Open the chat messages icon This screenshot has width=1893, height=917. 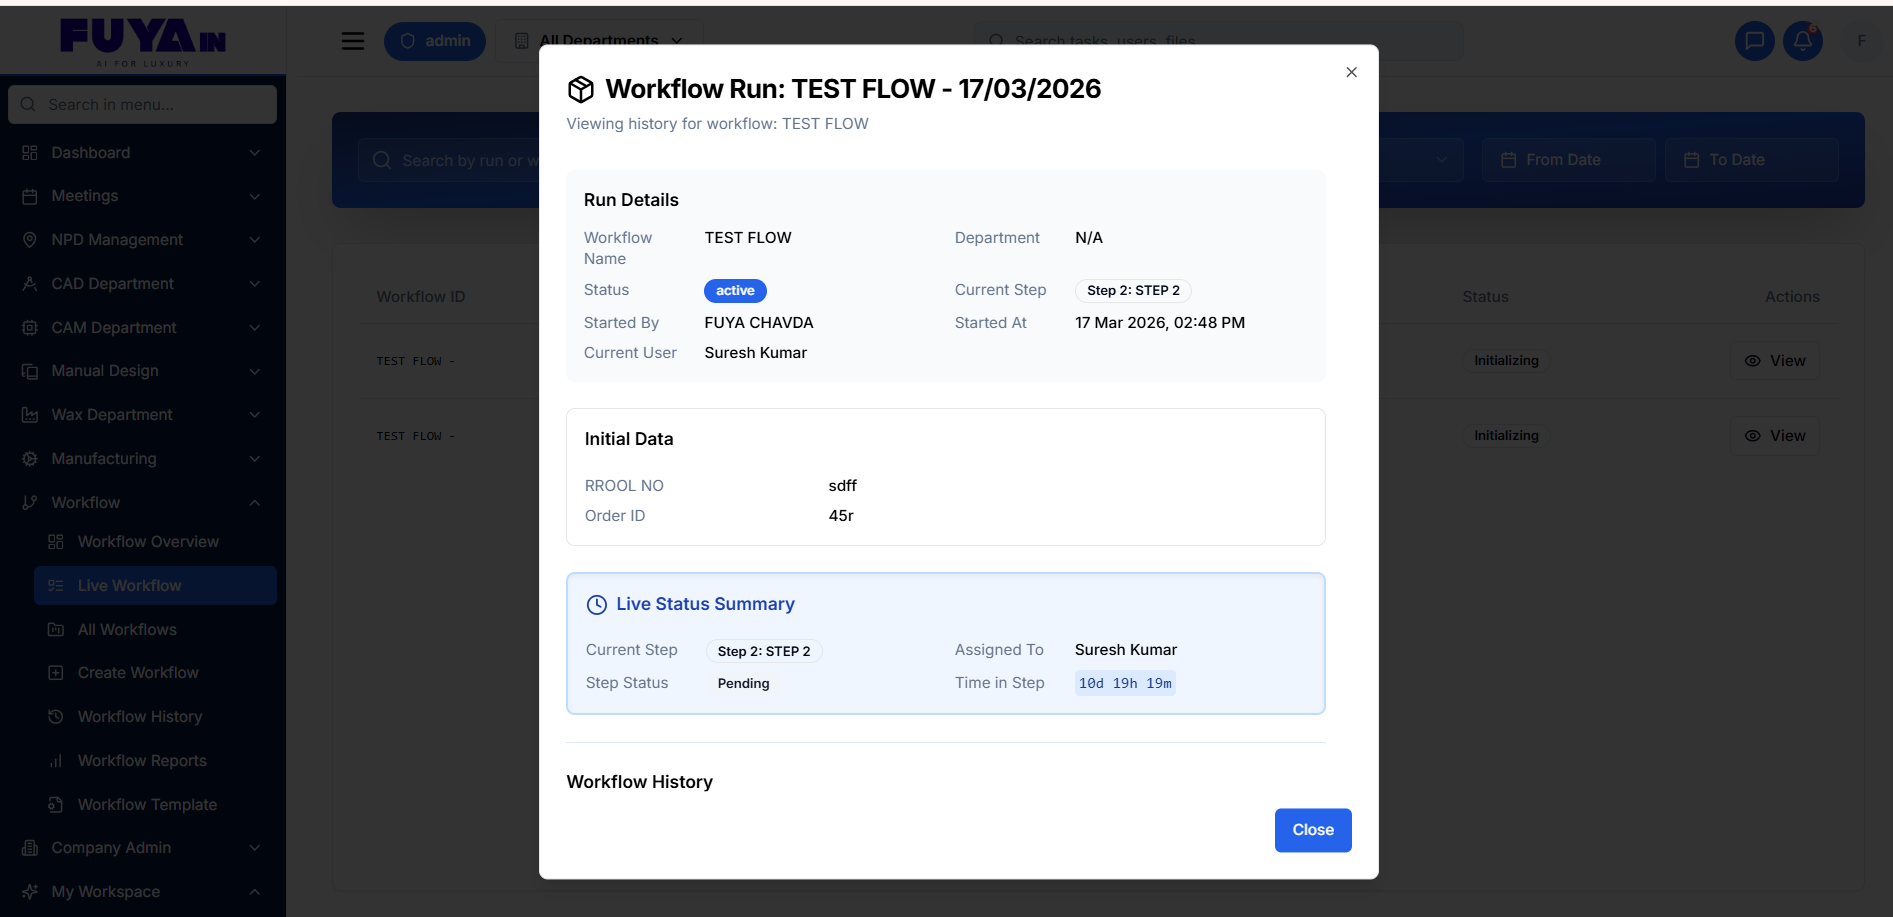click(x=1754, y=41)
